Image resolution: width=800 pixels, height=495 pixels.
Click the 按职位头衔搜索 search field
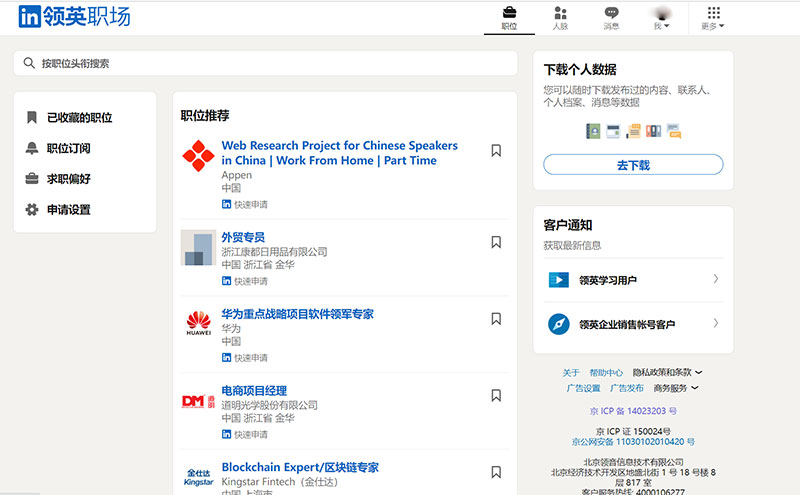tap(265, 63)
